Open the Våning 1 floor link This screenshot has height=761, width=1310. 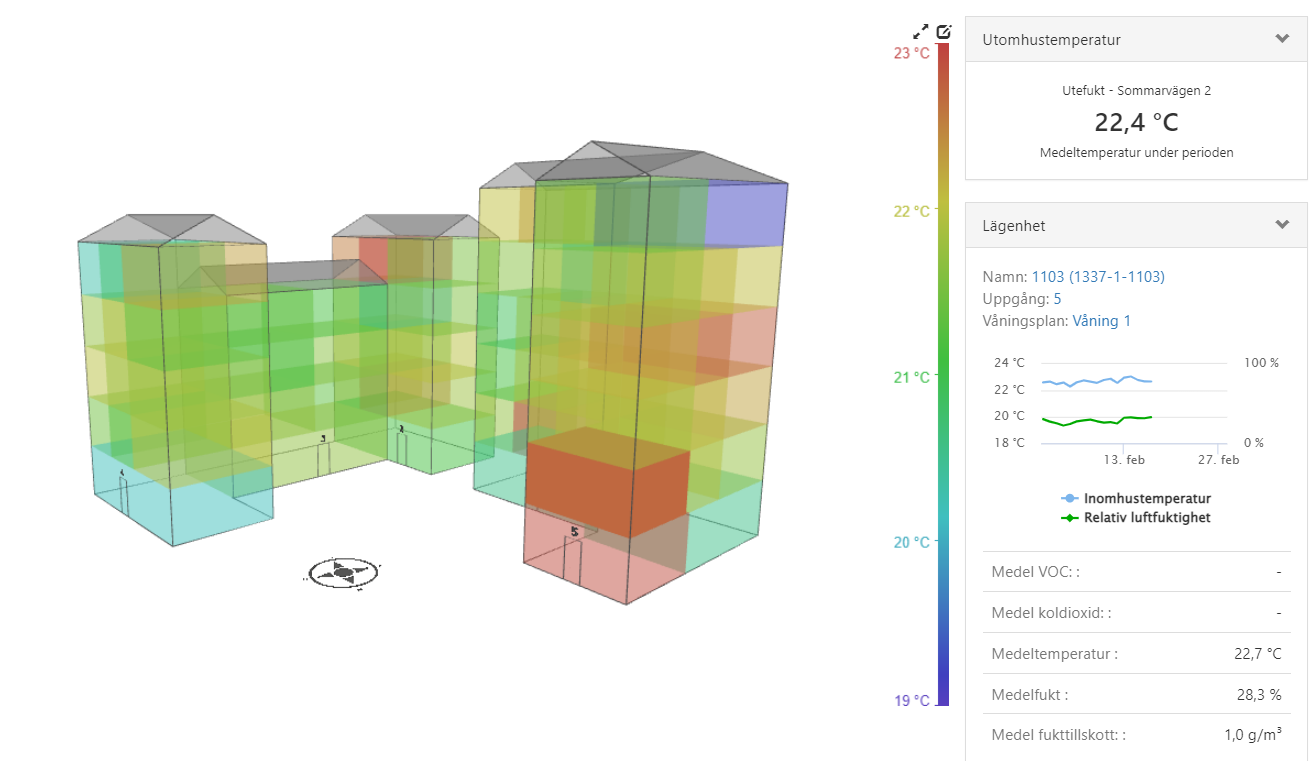pos(1101,321)
